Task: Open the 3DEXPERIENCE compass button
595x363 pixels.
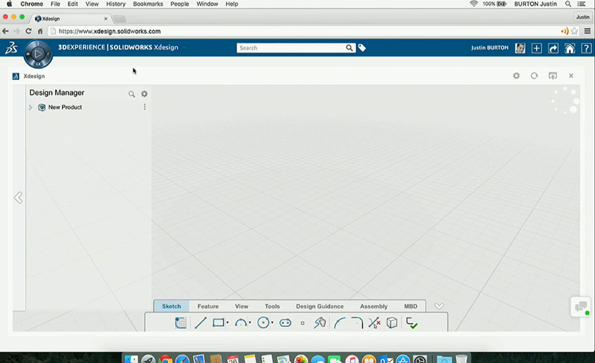Action: coord(38,54)
